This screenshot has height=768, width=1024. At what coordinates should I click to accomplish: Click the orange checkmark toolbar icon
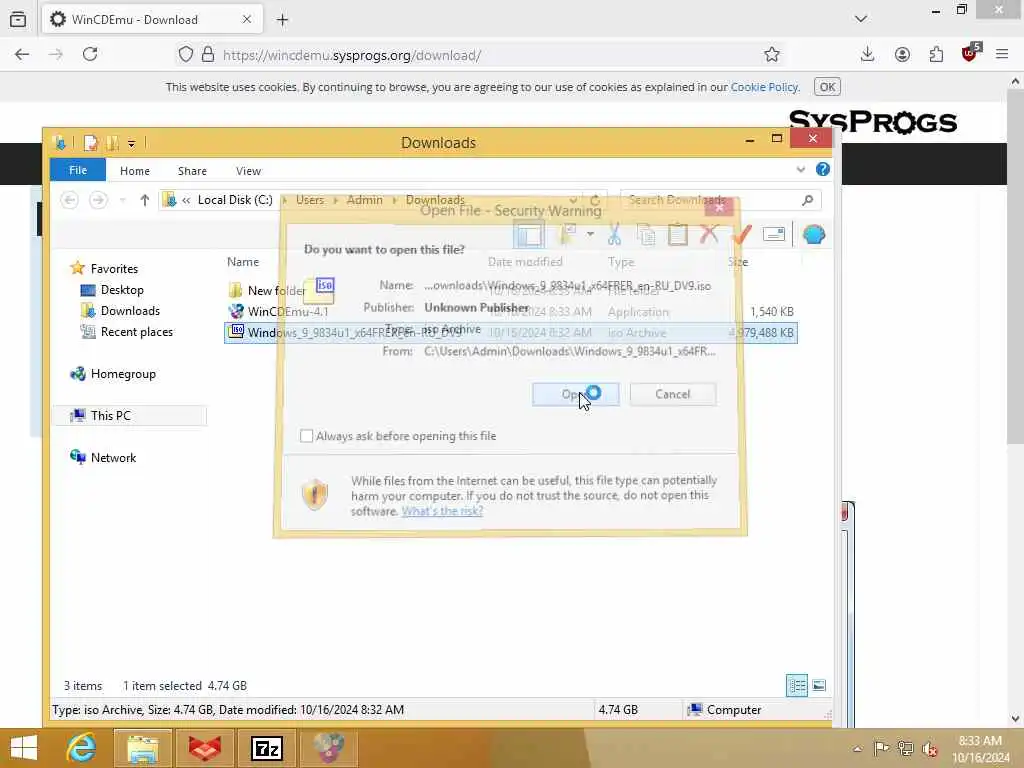pos(742,234)
